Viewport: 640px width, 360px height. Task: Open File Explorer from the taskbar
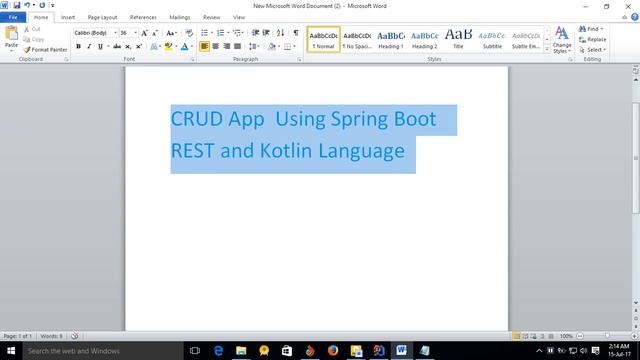241,351
